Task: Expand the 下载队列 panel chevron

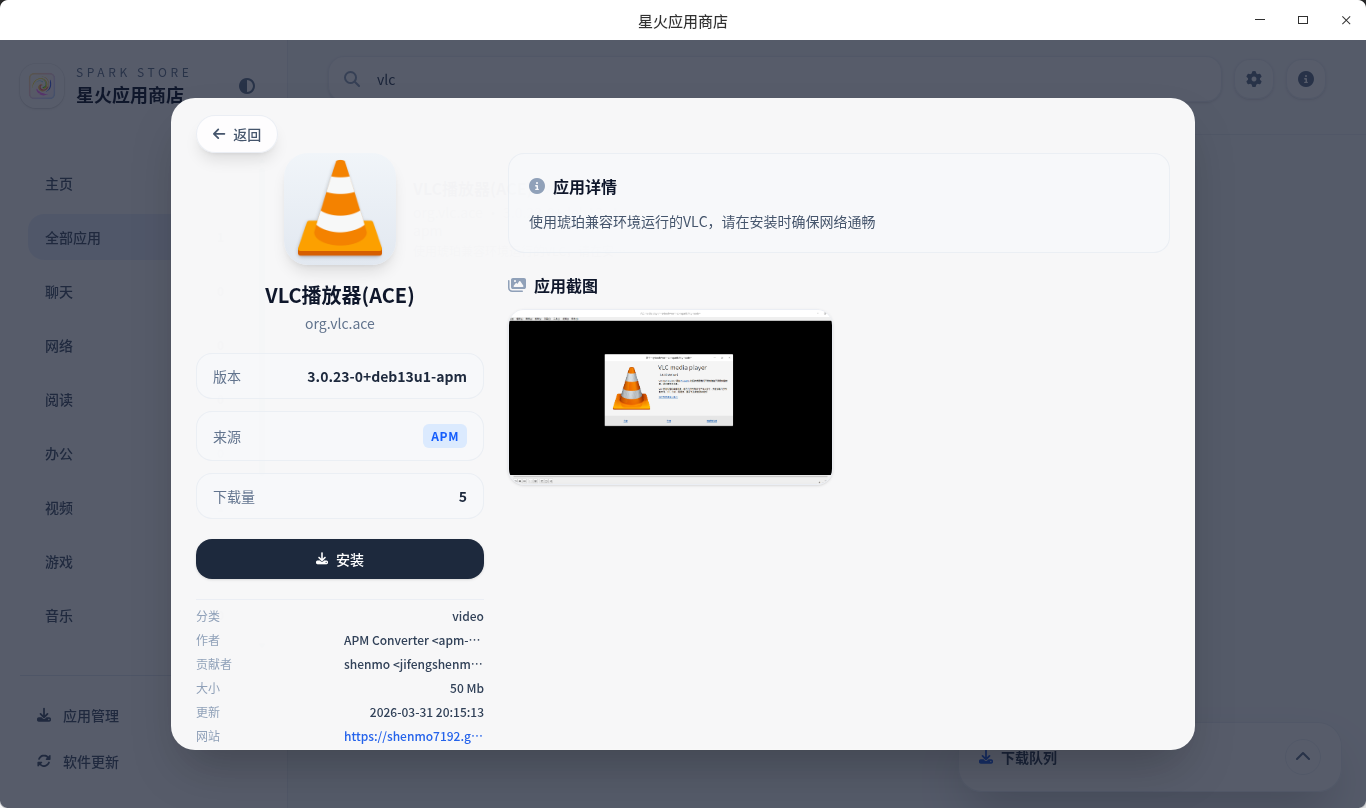Action: point(1303,757)
